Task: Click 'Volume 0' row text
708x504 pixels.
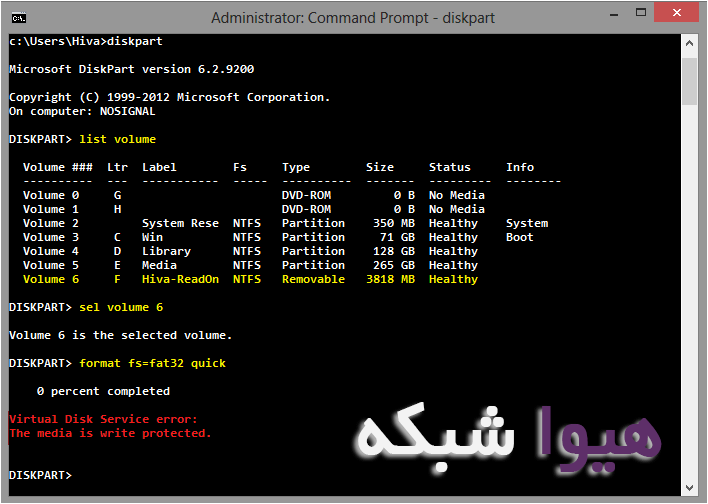Action: 51,195
